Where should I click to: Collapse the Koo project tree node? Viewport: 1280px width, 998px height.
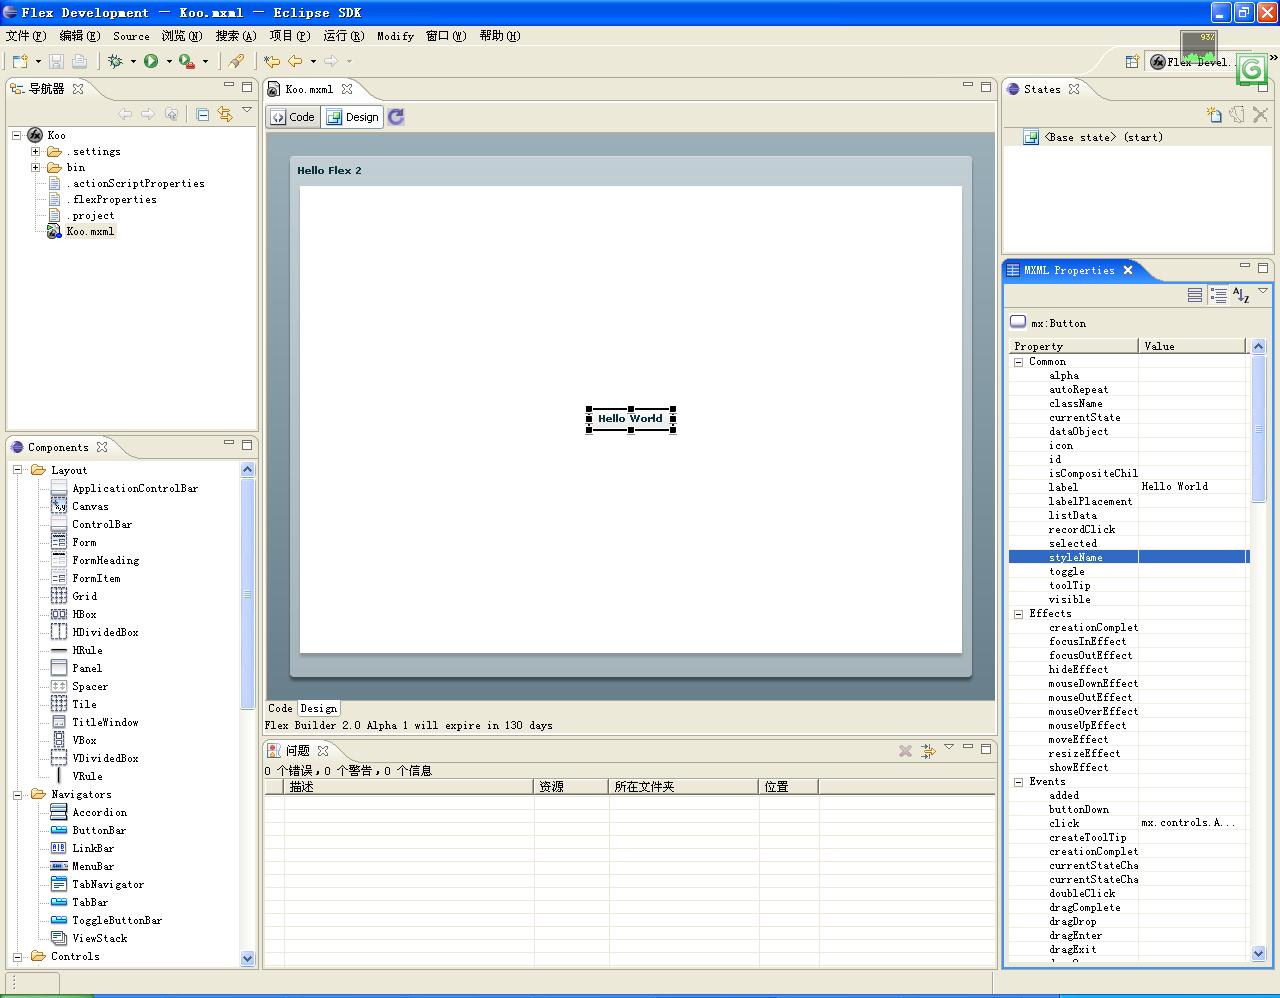[x=17, y=135]
